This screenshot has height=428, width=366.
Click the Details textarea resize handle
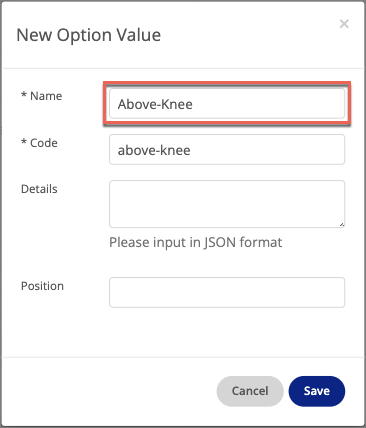coord(342,225)
